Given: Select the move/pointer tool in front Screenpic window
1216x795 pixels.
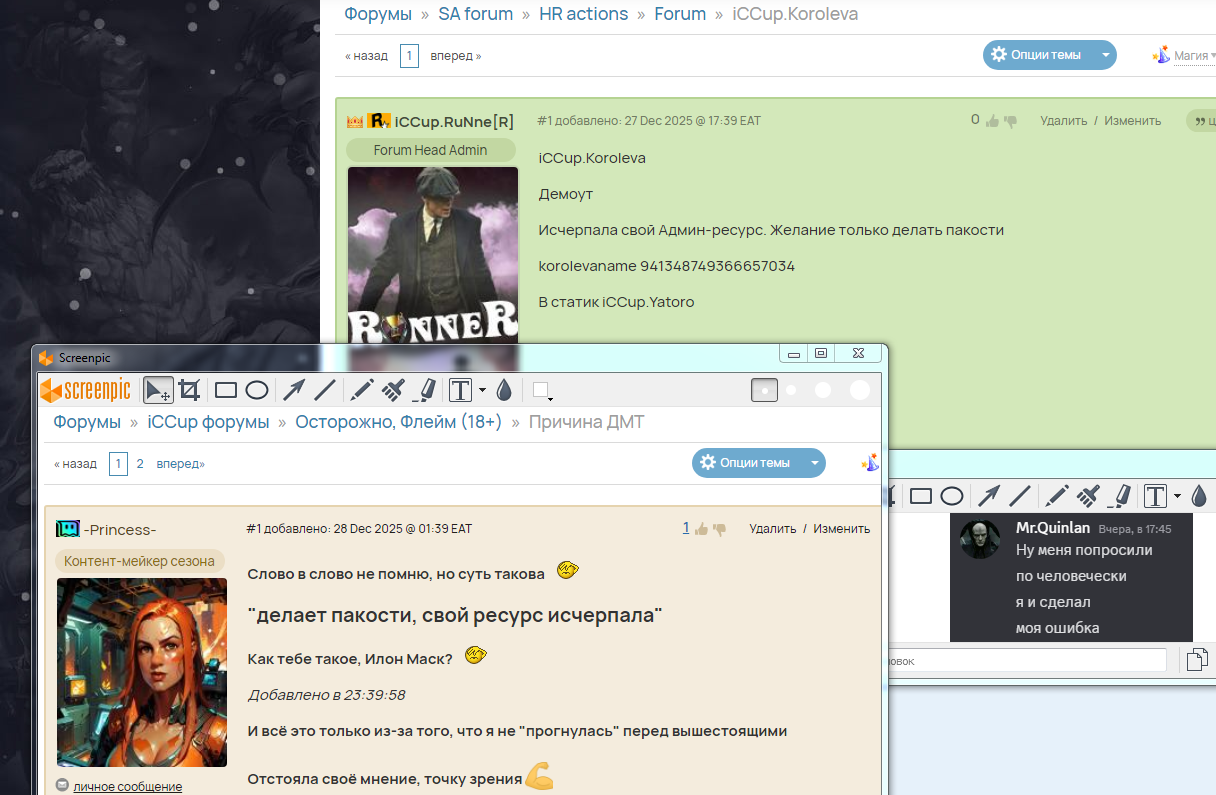Looking at the screenshot, I should 158,390.
